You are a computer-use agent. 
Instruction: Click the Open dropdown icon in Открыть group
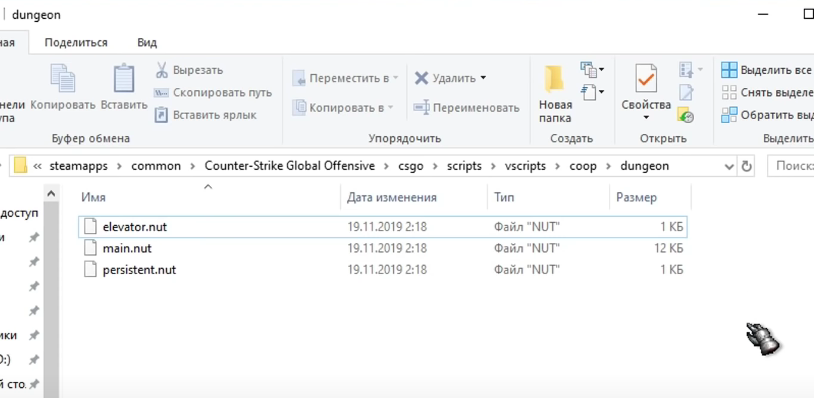tap(690, 69)
